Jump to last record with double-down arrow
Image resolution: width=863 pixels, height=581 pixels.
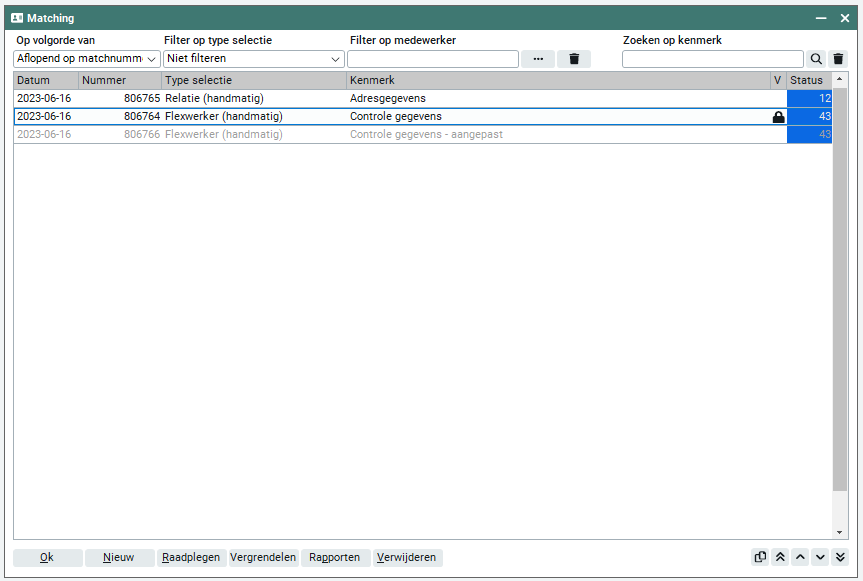[840, 558]
